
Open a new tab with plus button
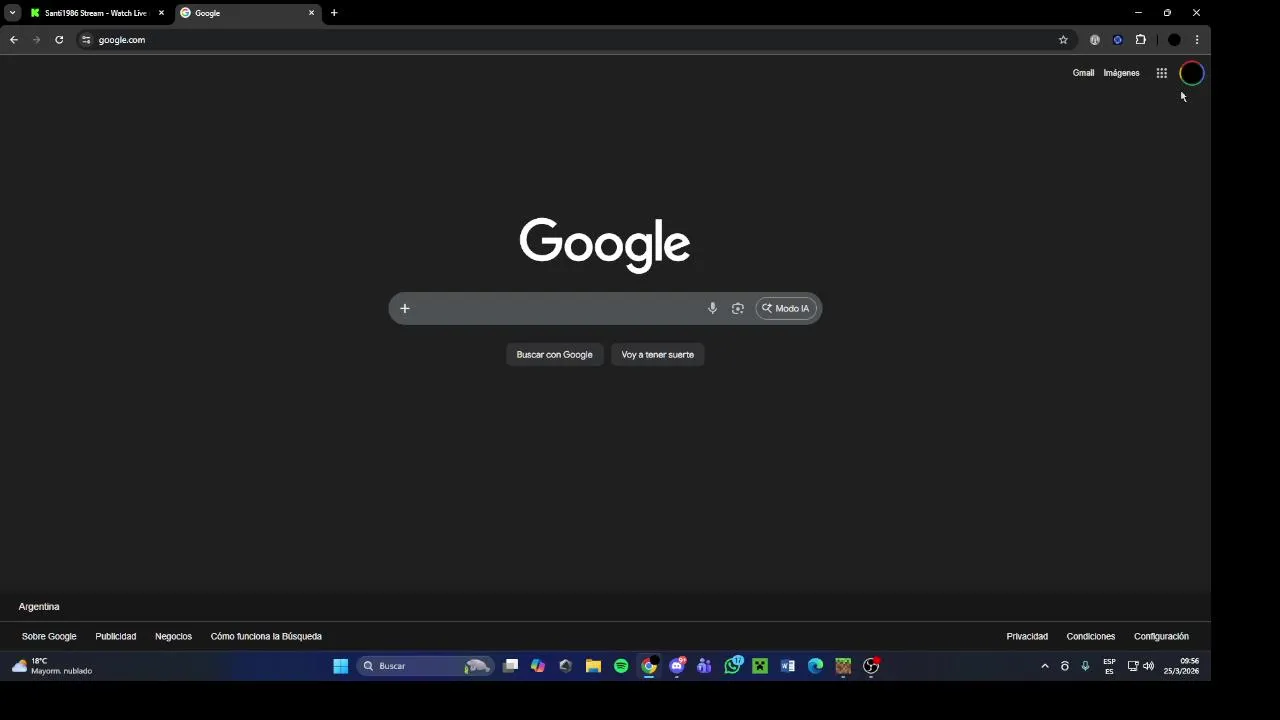334,13
